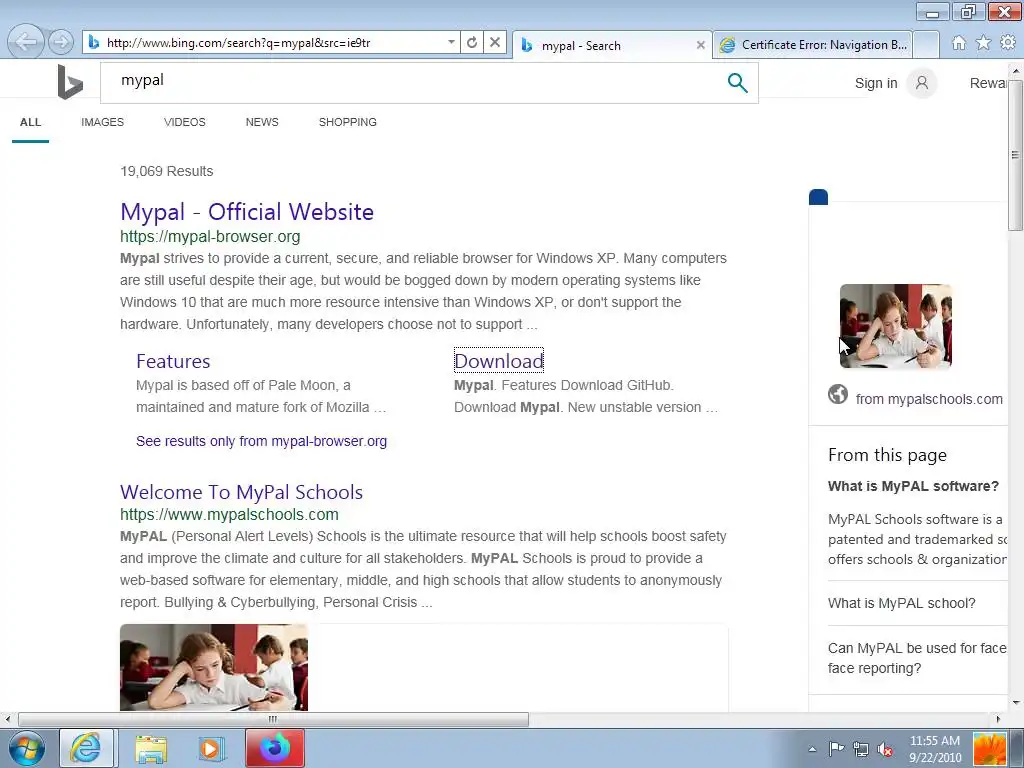Close the mypal - Search tab

click(701, 45)
